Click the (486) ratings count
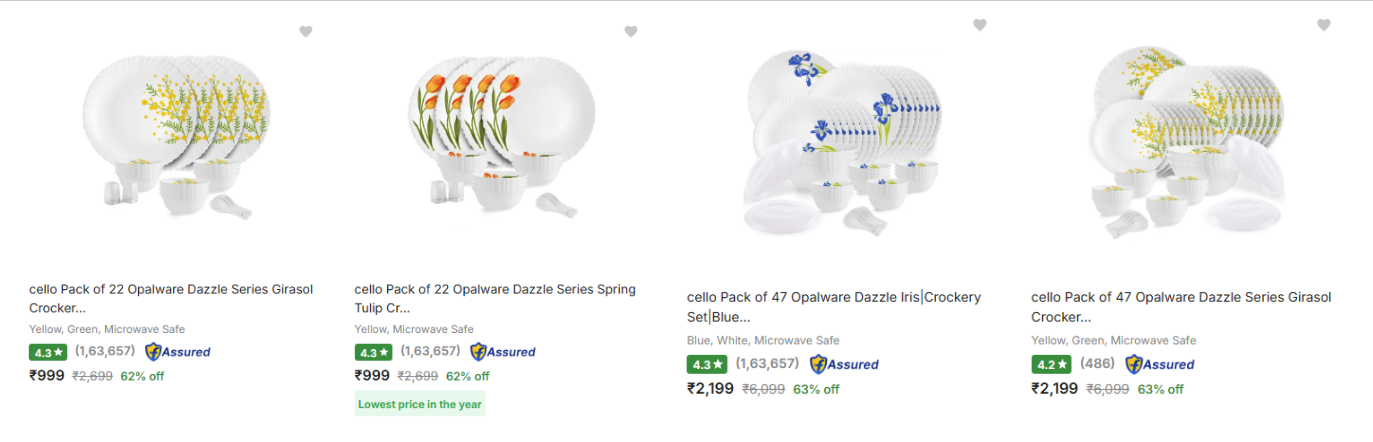 tap(1098, 365)
